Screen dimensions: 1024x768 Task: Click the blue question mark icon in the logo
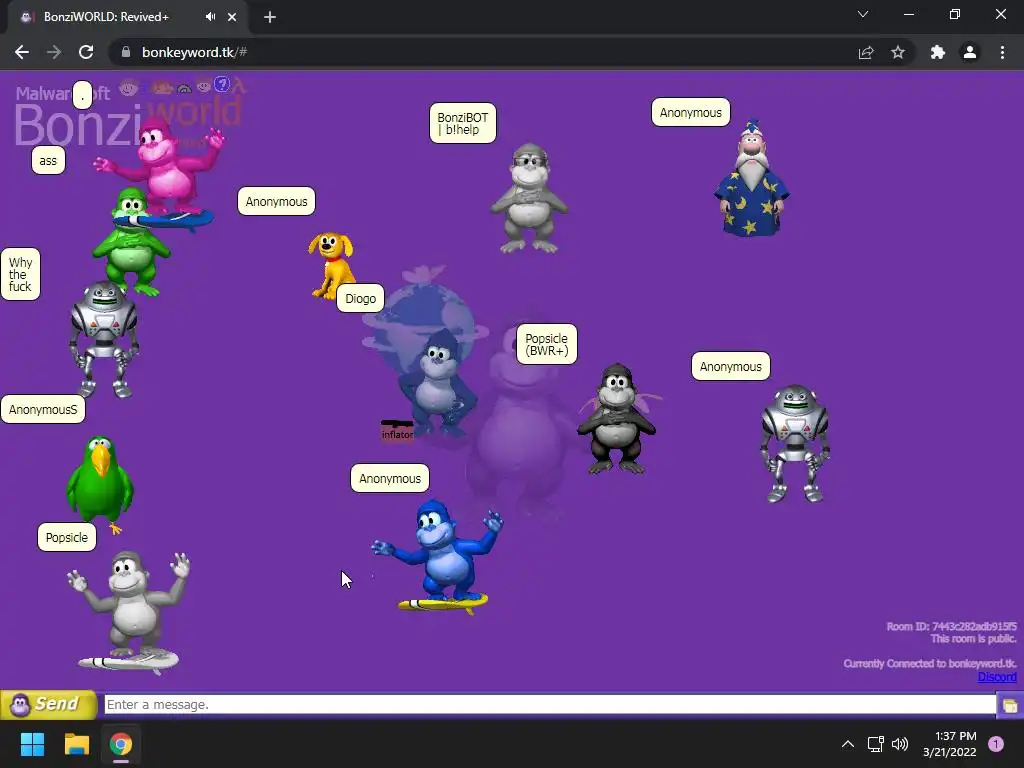tap(222, 84)
